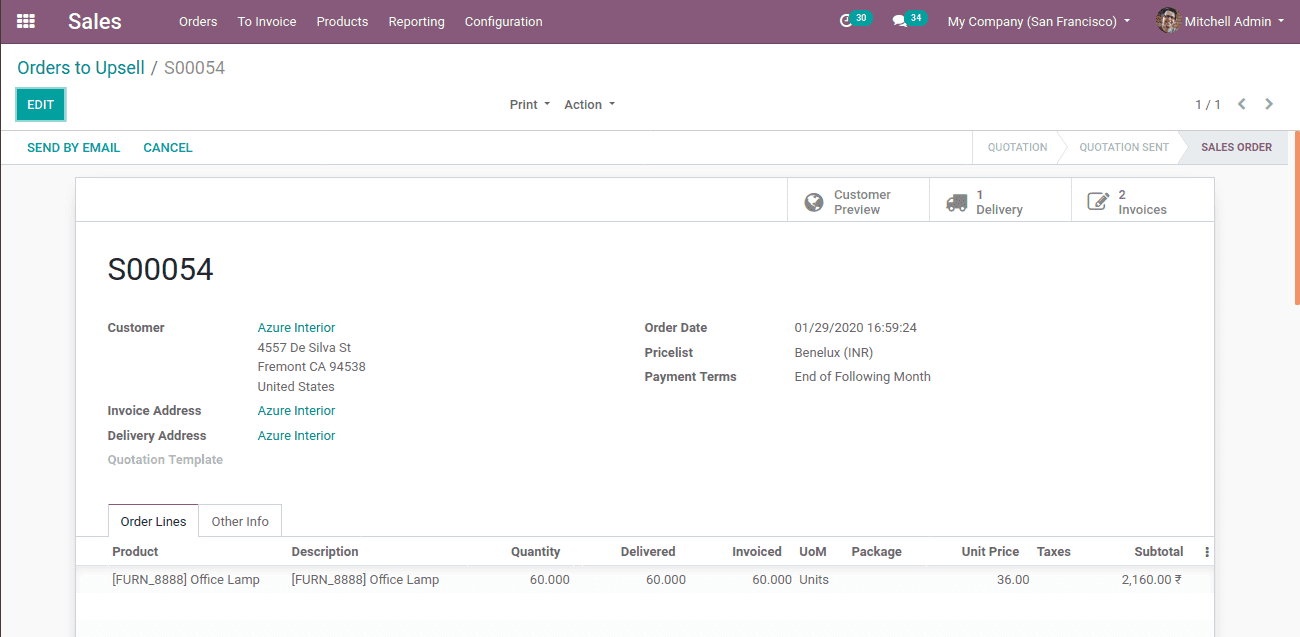This screenshot has height=637, width=1300.
Task: Click the unit price 36.00 cell
Action: (x=1013, y=580)
